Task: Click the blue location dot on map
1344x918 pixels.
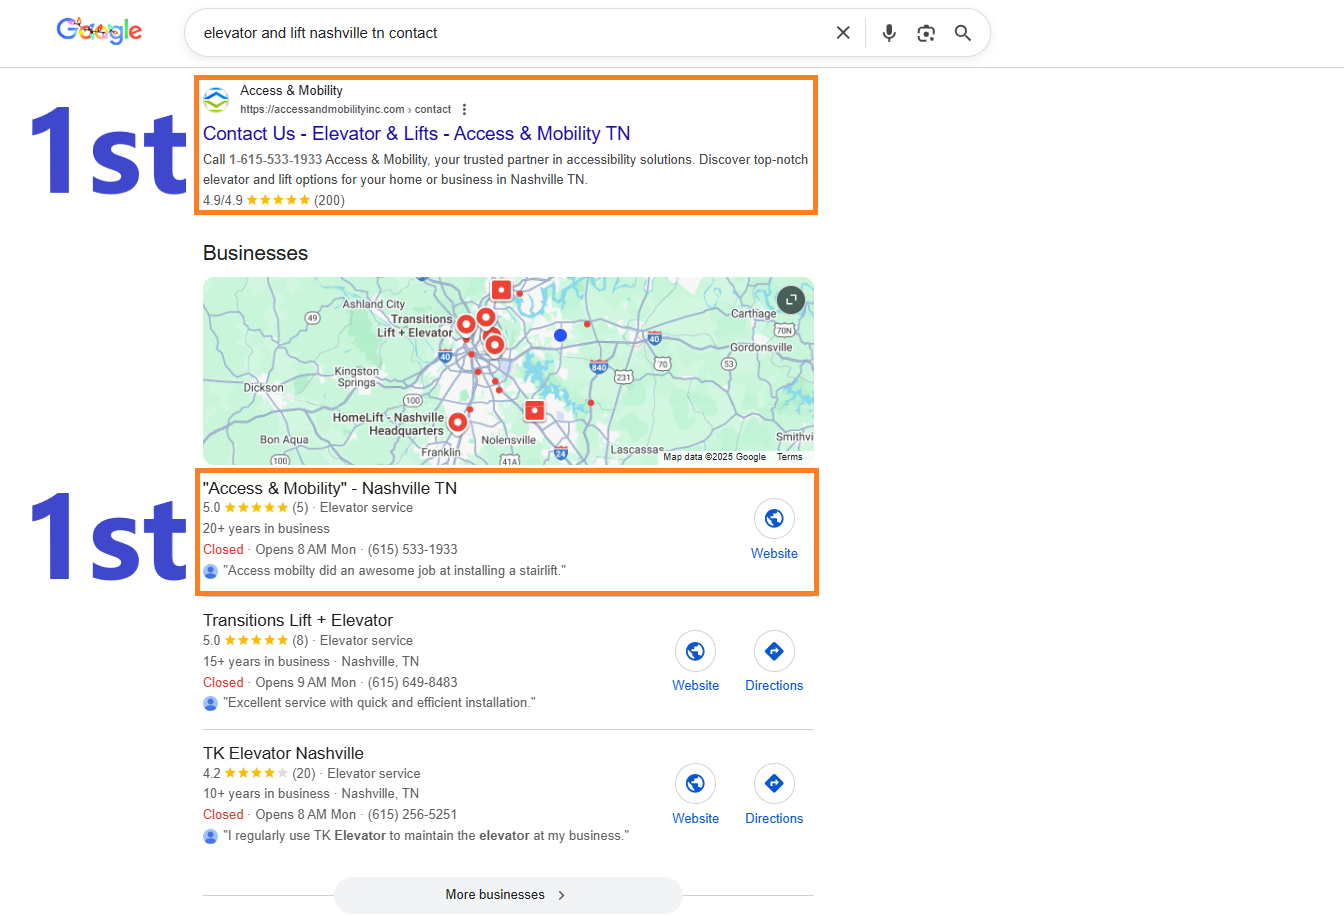Action: pyautogui.click(x=560, y=335)
